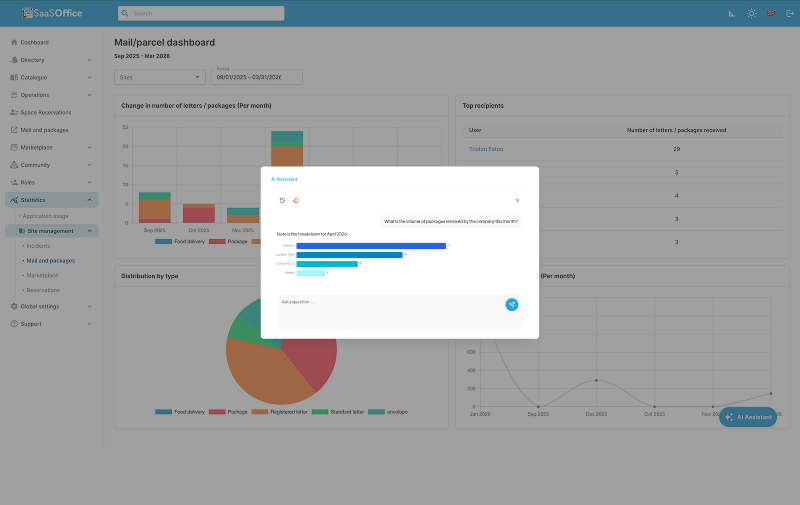Click the Dec 2025 point on line chart
The image size is (800, 505).
596,381
